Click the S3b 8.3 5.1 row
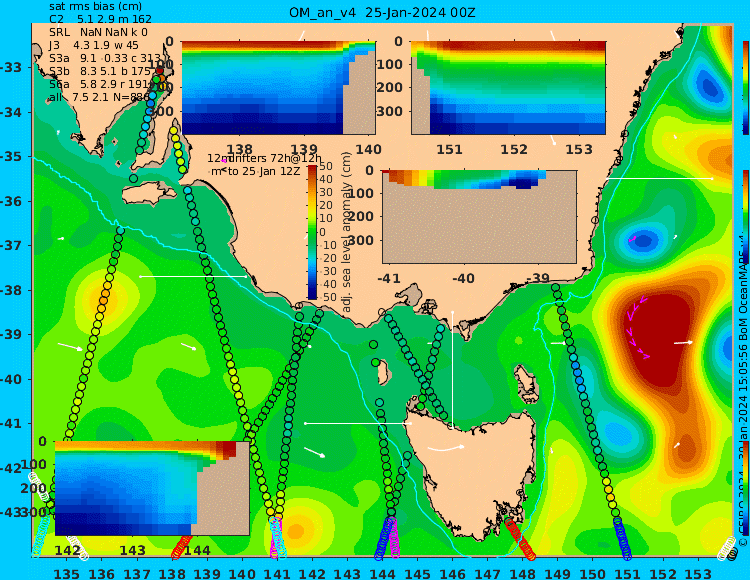750x580 pixels. pos(100,71)
